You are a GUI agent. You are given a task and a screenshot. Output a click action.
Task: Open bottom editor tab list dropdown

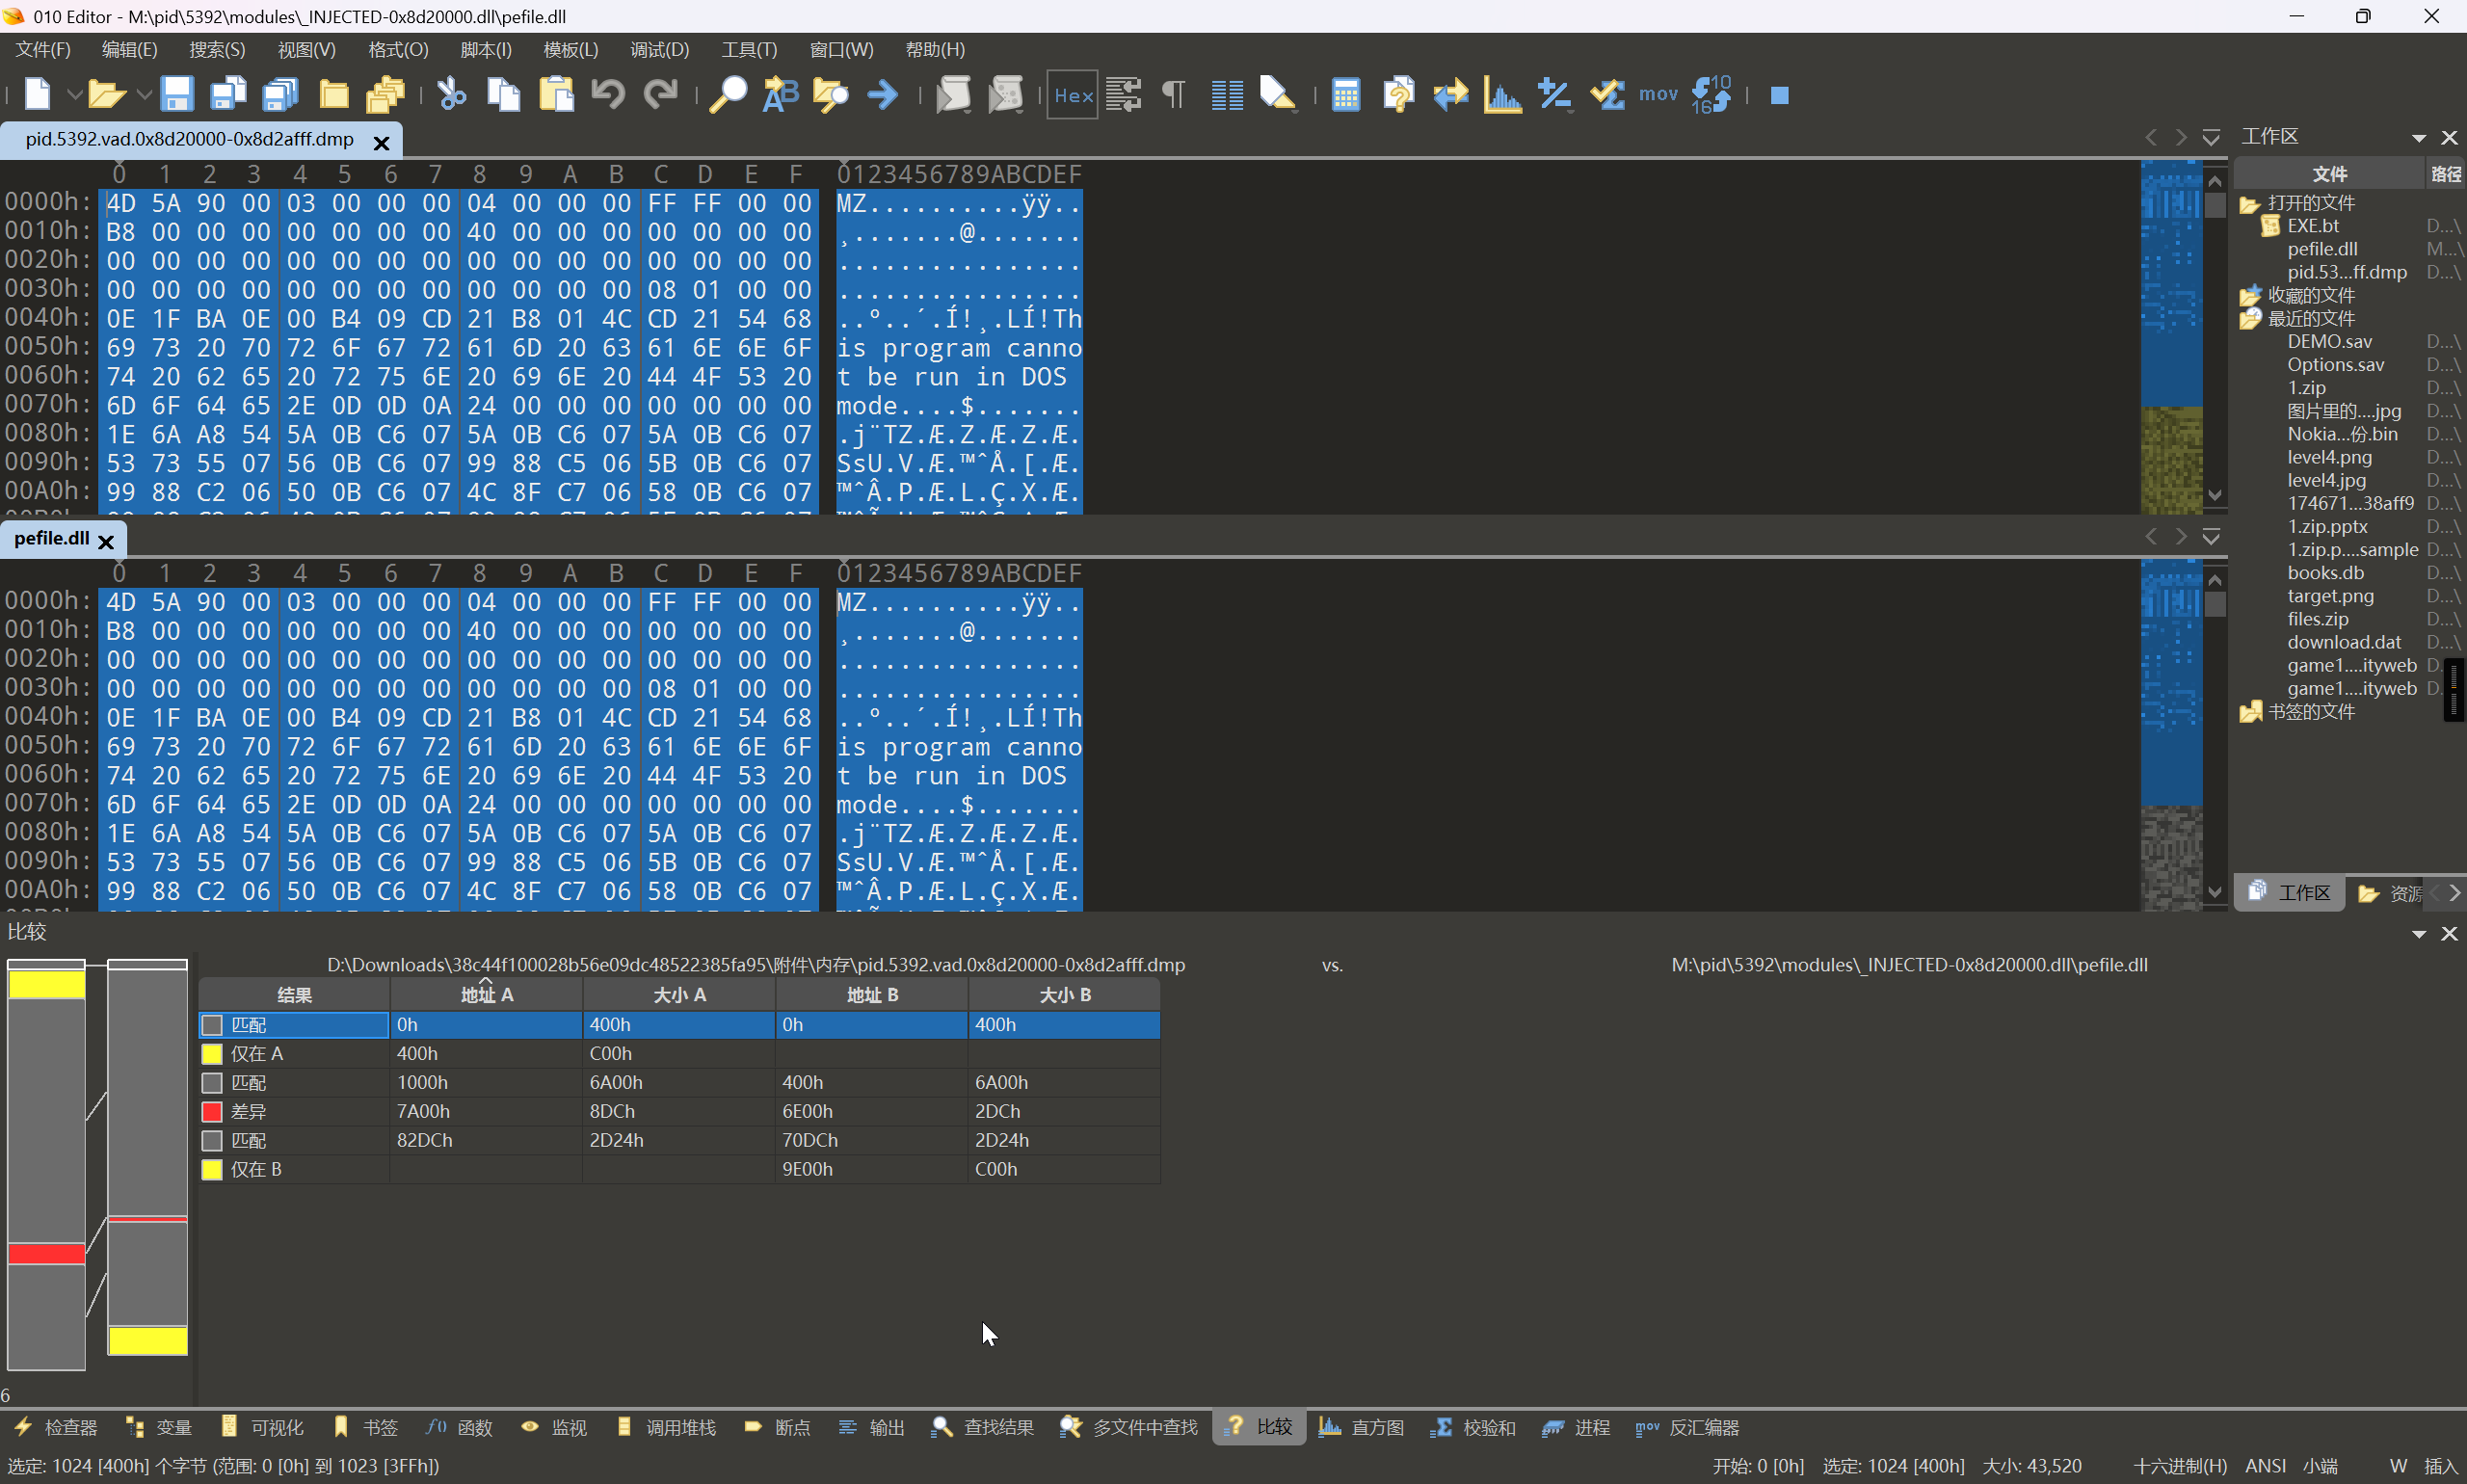pos(2211,537)
